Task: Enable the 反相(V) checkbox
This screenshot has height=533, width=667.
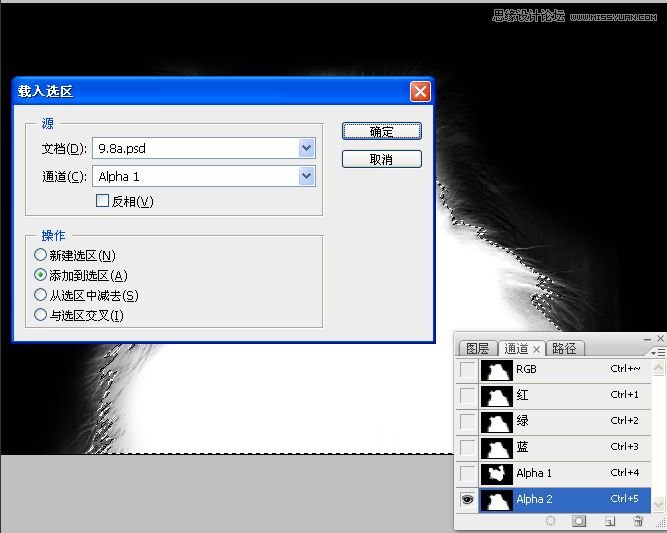Action: coord(103,201)
